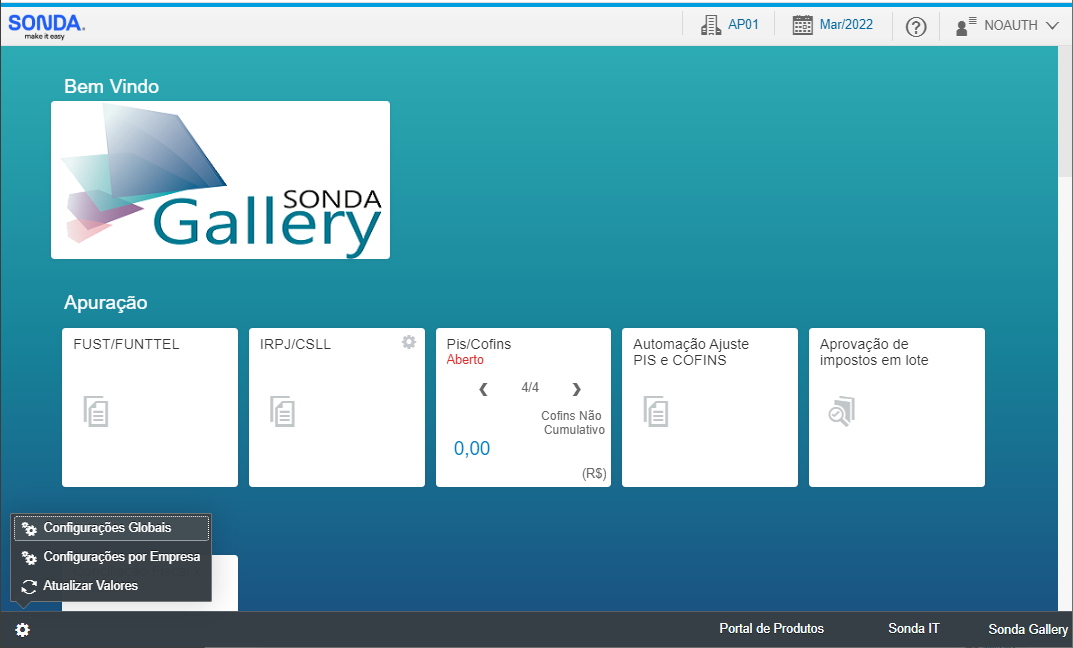Screen dimensions: 1073x648
Task: Go to next Pis/Cofins page arrow
Action: pyautogui.click(x=576, y=389)
